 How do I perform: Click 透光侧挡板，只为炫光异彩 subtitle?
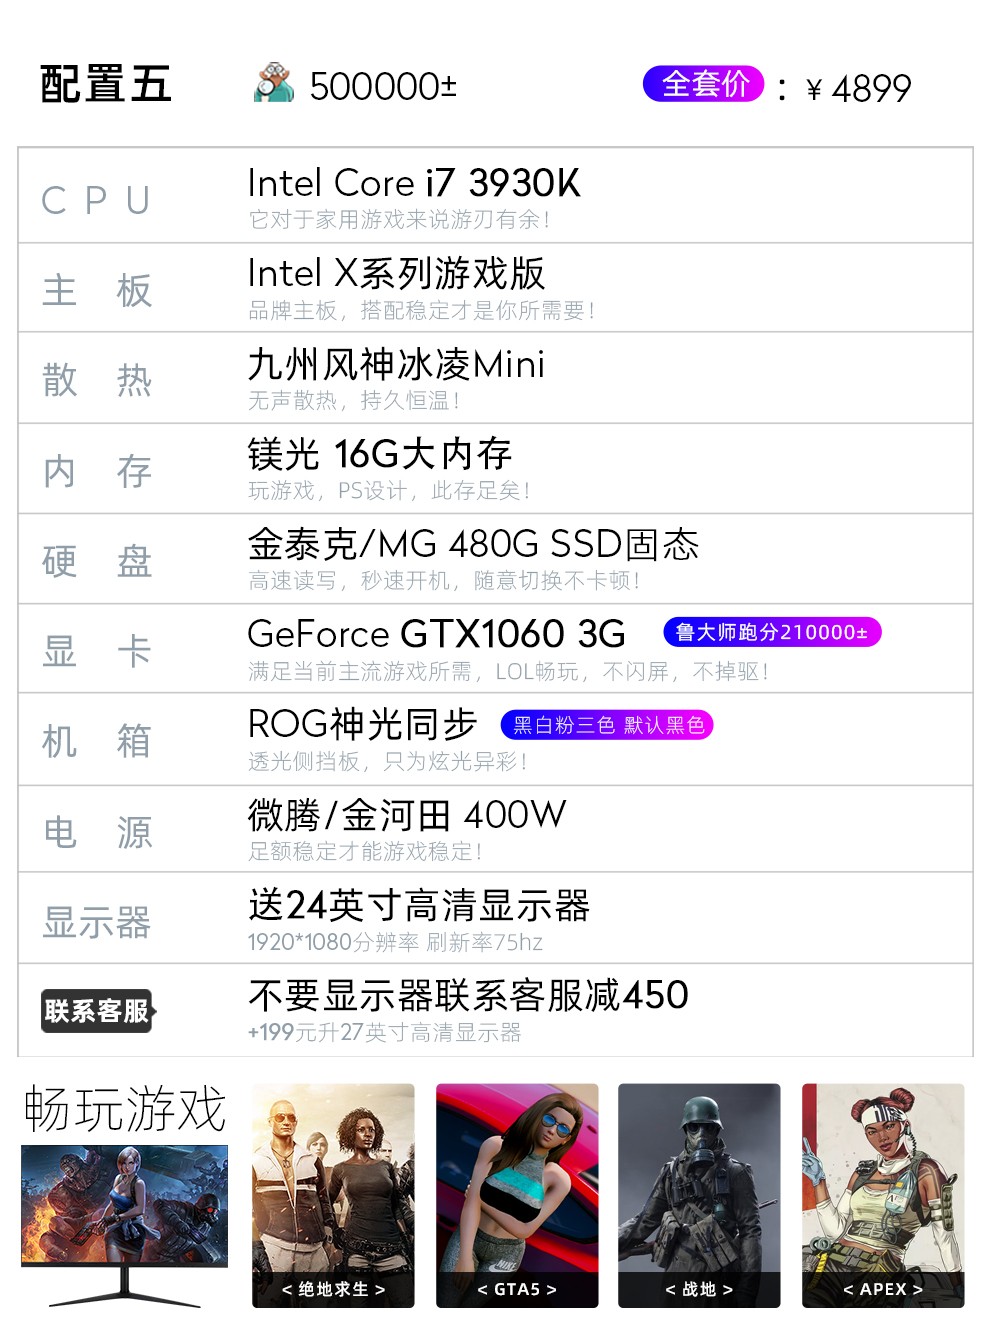[x=388, y=761]
